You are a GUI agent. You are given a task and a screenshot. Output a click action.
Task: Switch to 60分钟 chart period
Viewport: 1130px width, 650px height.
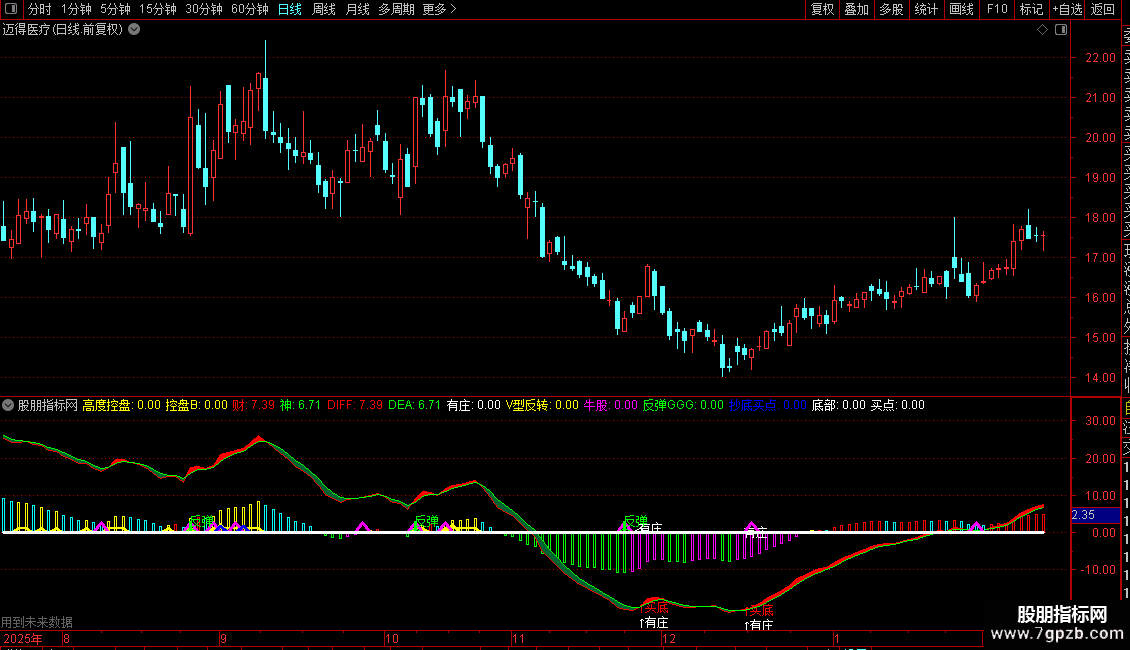[249, 9]
